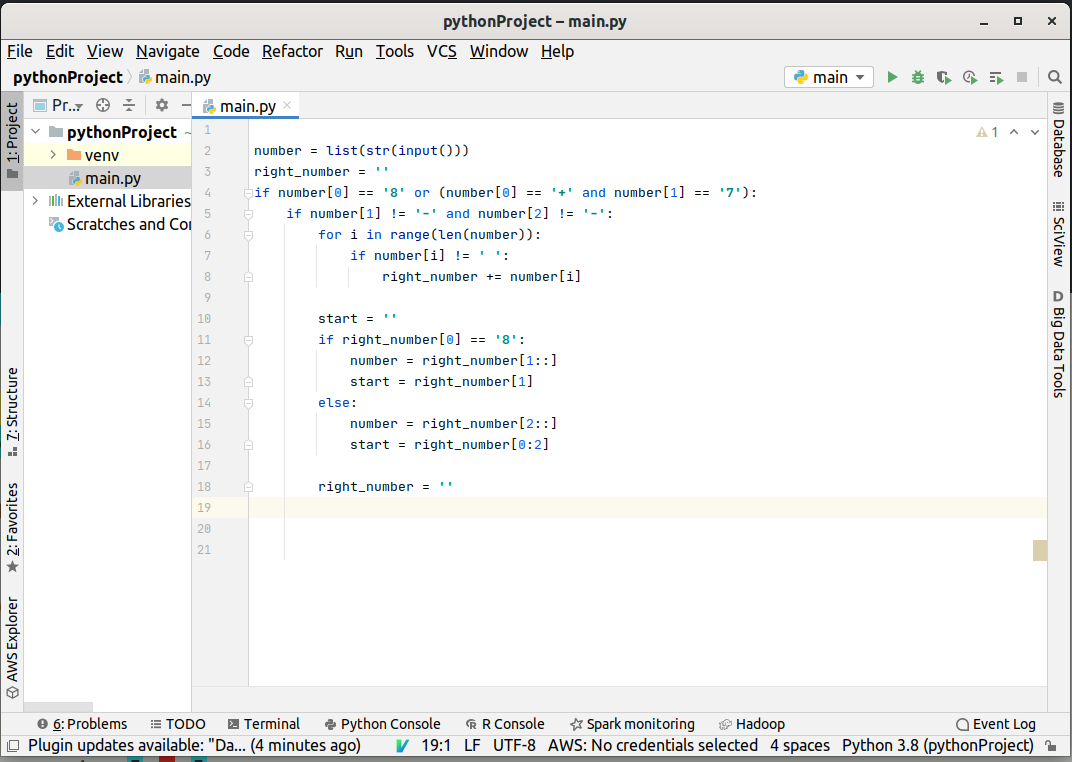1072x762 pixels.
Task: Open the TODO tool window
Action: click(x=178, y=724)
